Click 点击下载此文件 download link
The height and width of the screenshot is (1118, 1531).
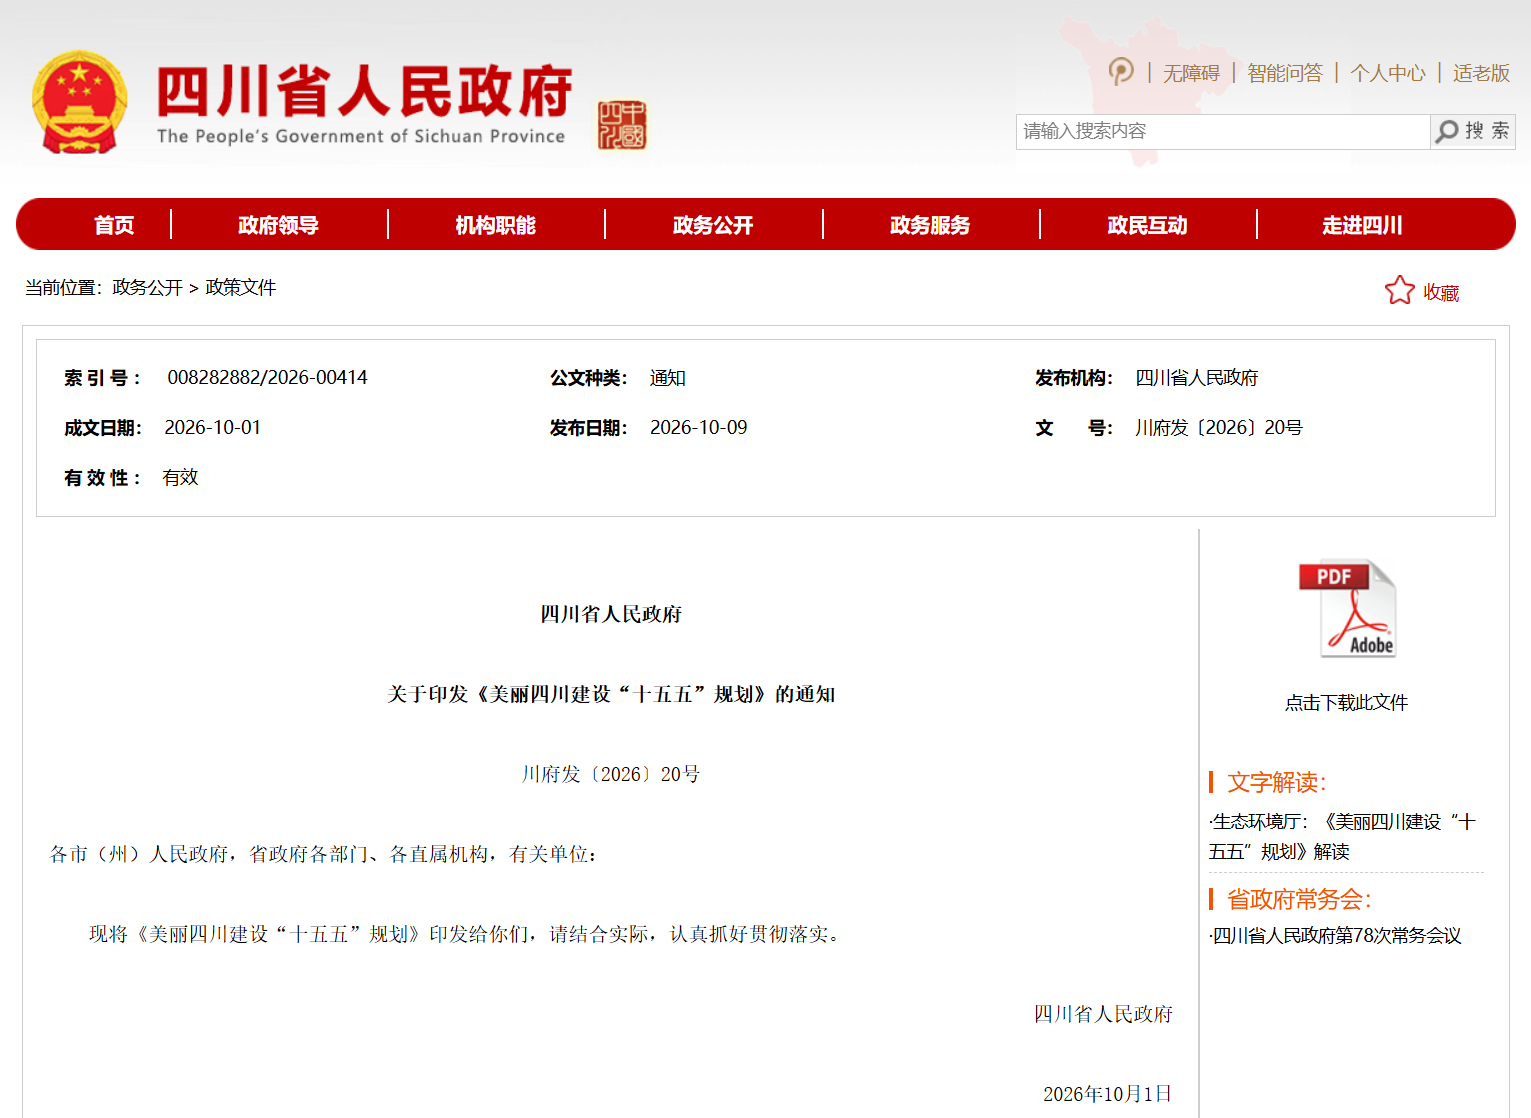1346,703
